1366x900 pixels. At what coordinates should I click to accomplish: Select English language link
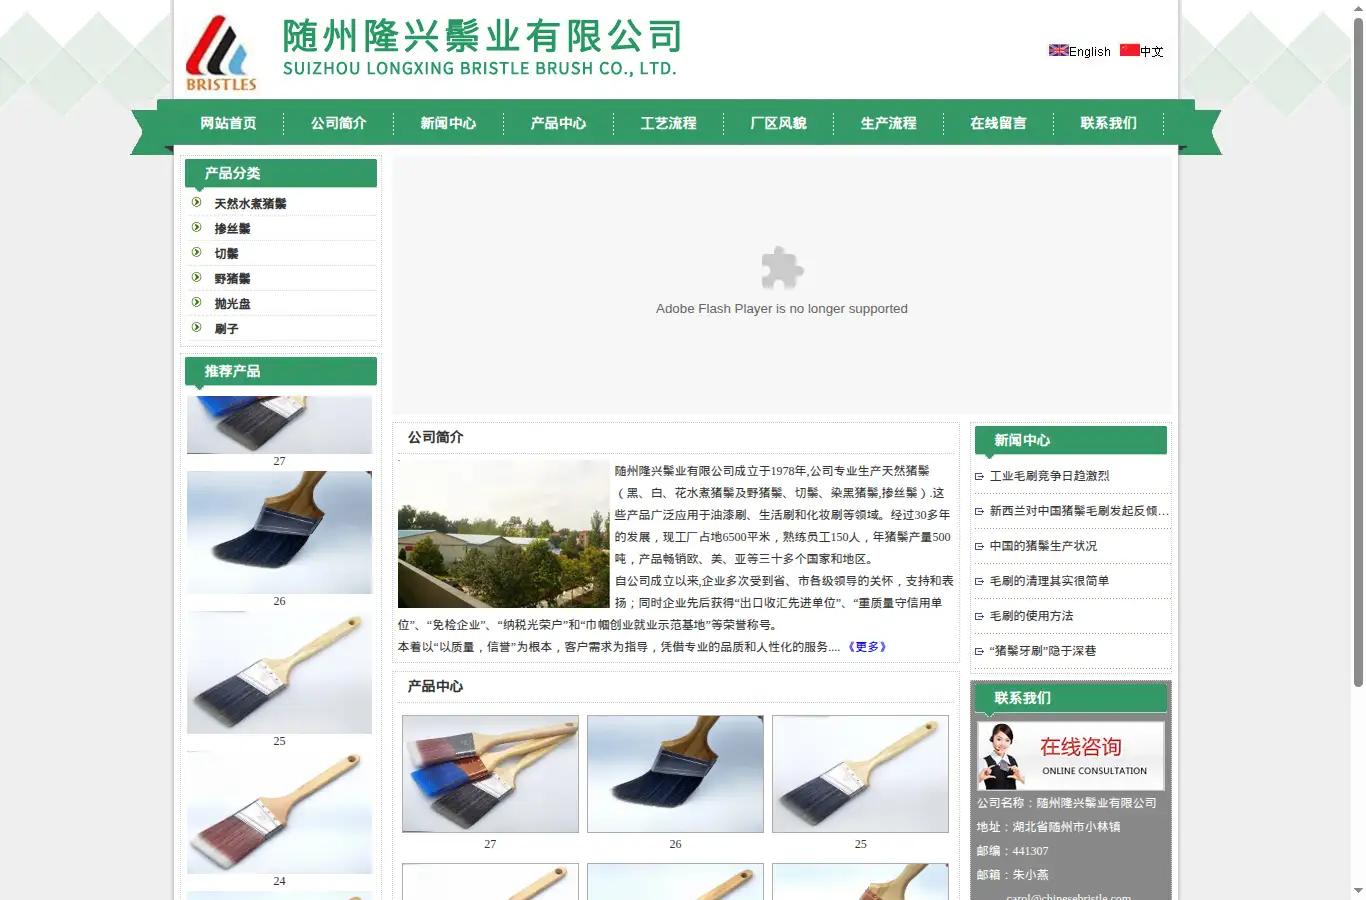click(1090, 52)
